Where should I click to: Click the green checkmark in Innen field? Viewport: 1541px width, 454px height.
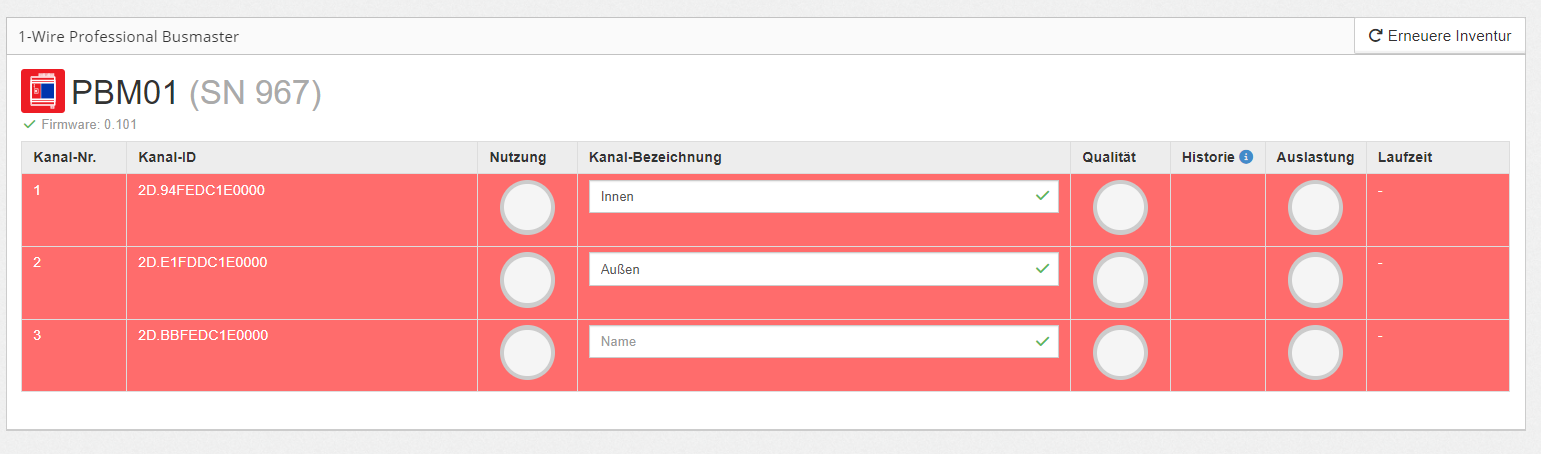coord(1043,196)
